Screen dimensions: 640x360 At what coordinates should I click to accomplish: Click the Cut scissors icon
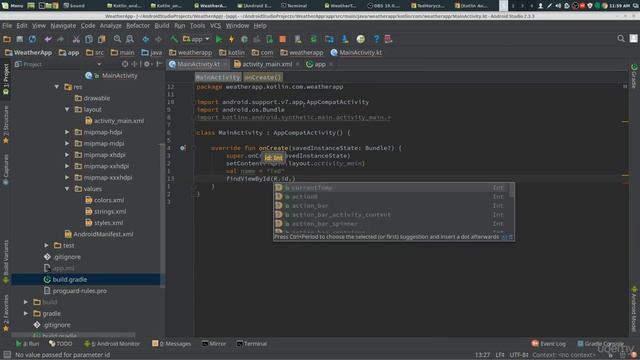pos(76,39)
